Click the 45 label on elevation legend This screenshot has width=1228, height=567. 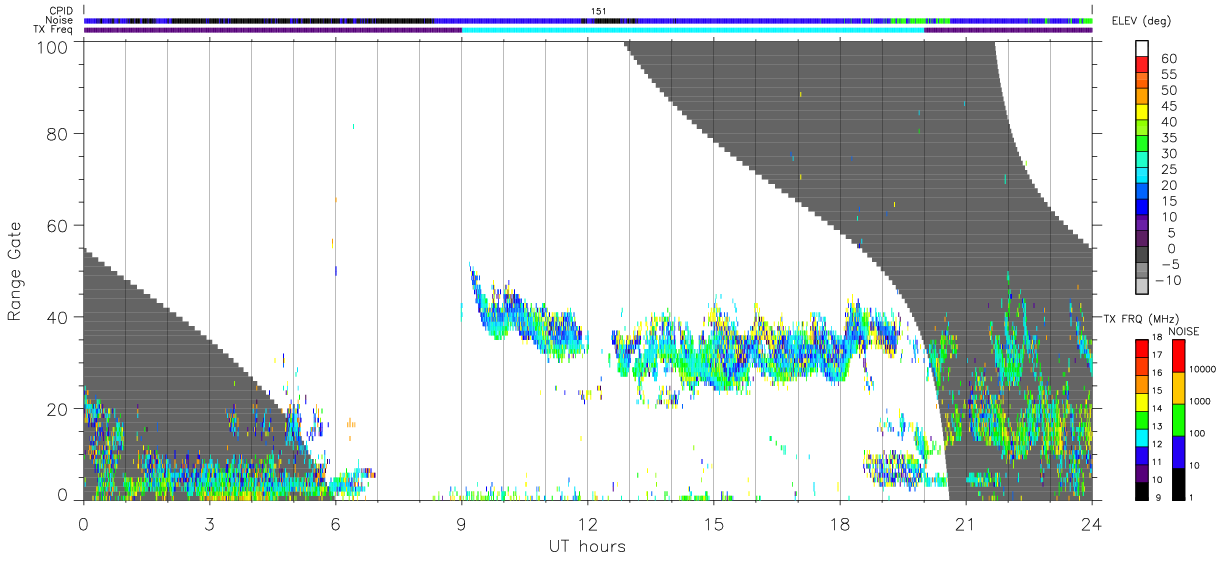tap(1167, 106)
